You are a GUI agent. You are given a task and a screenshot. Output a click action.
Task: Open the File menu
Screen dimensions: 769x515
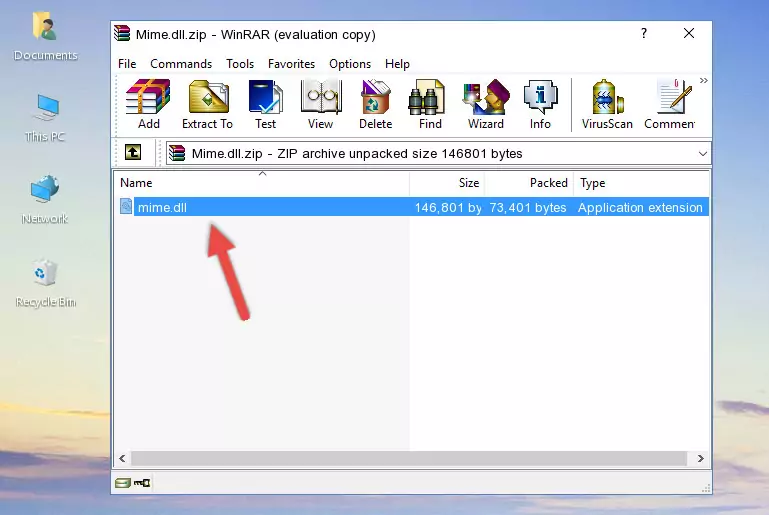(x=127, y=64)
